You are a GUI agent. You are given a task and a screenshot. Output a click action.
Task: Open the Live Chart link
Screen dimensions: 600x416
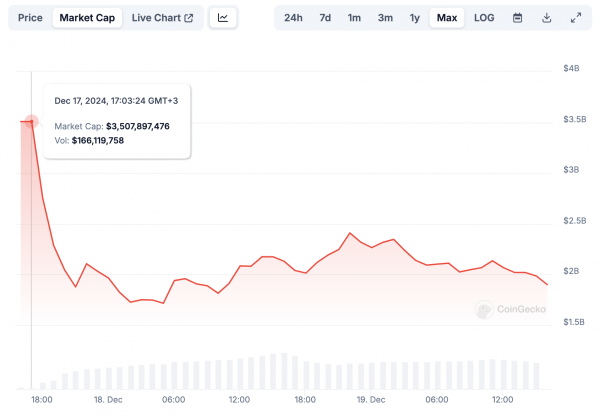pos(162,18)
